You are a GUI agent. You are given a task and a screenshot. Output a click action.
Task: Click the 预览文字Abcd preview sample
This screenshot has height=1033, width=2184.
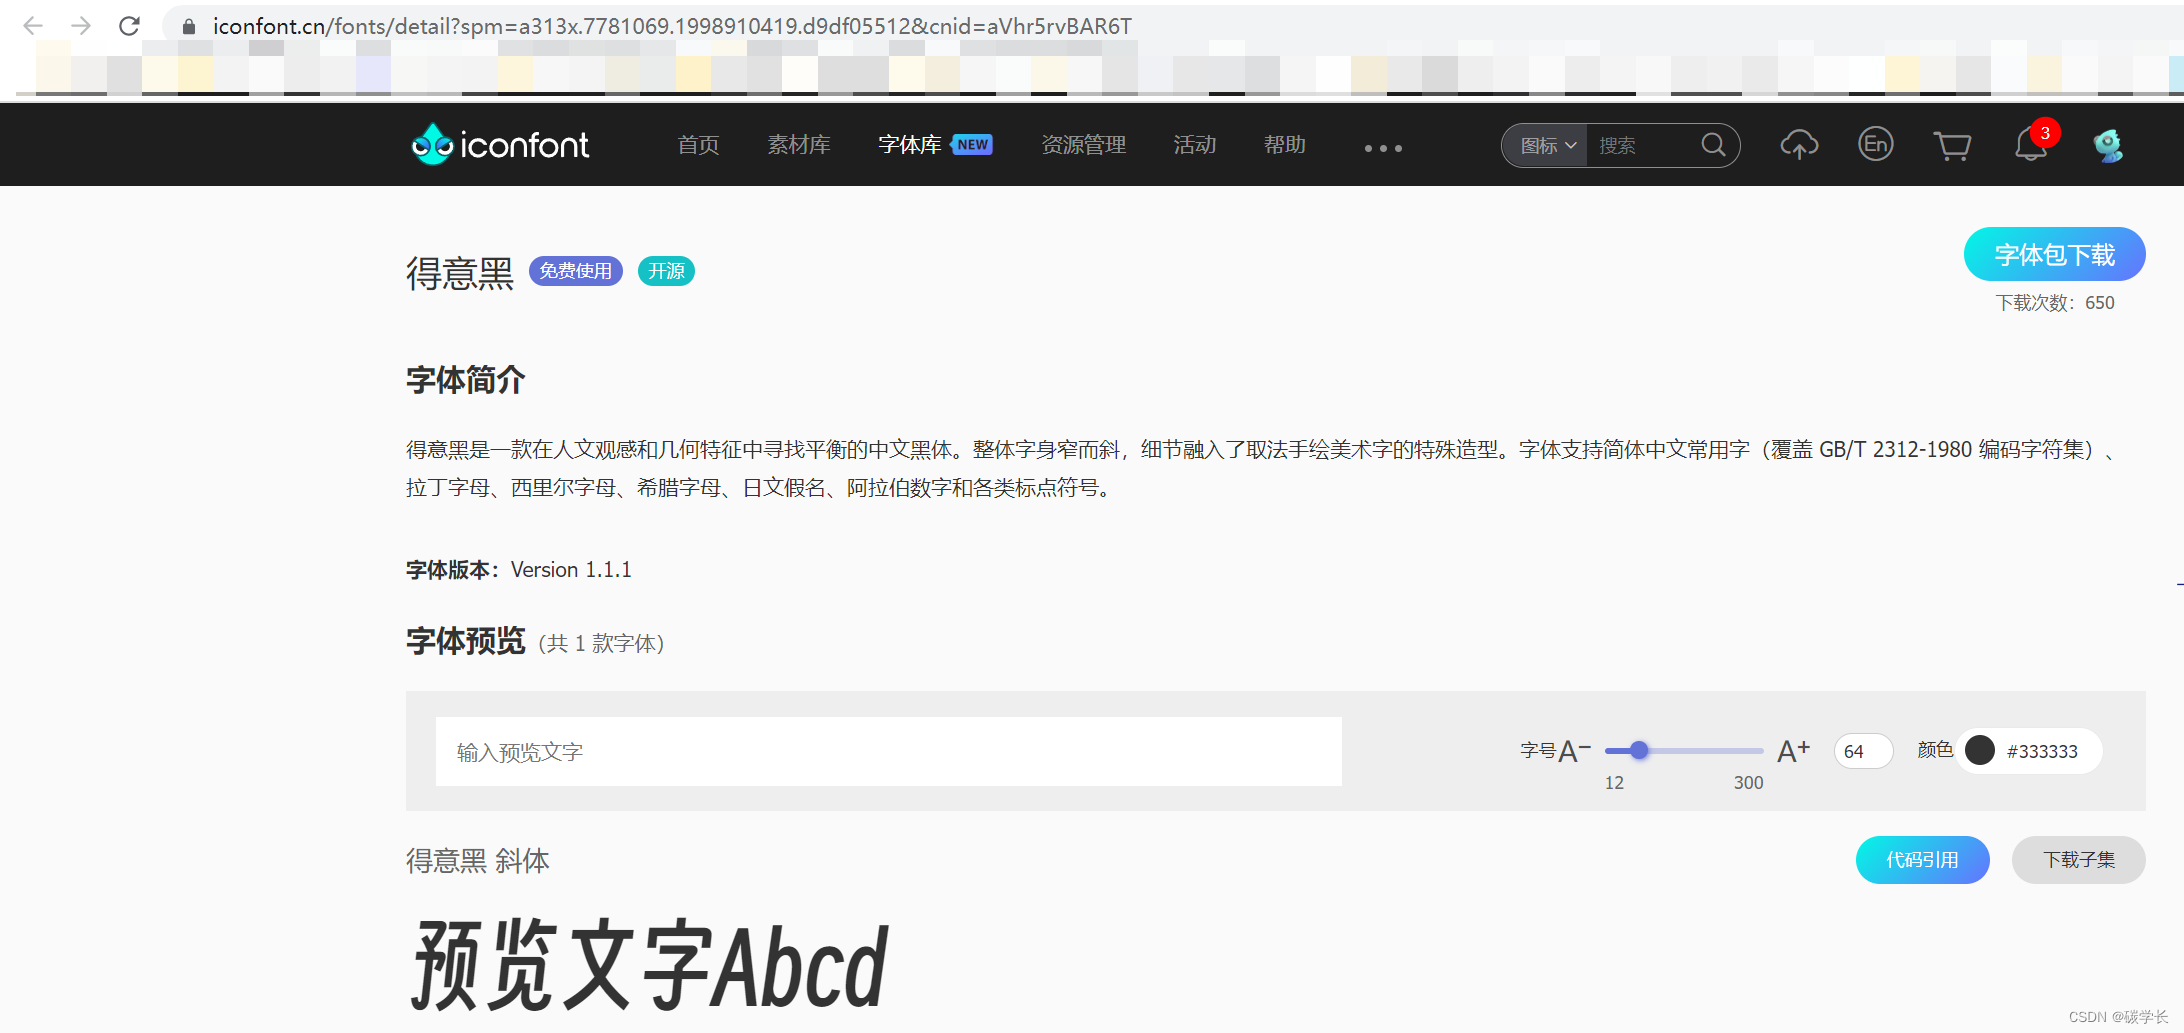tap(650, 966)
